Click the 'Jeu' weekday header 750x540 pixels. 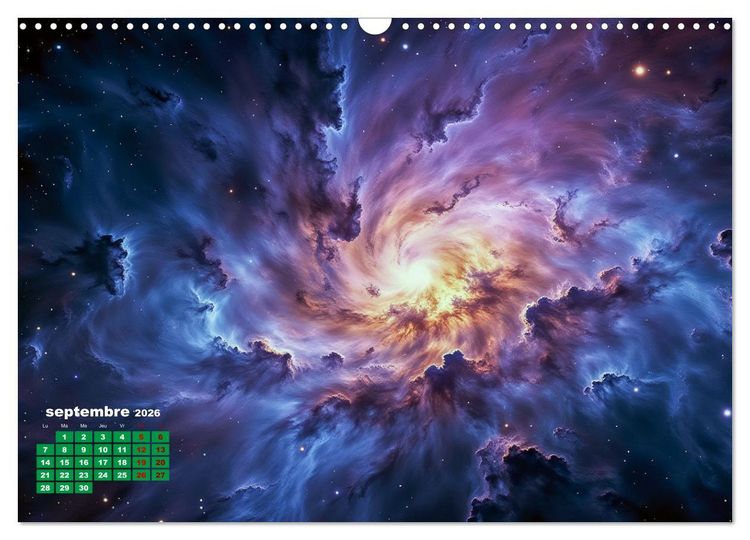point(103,426)
